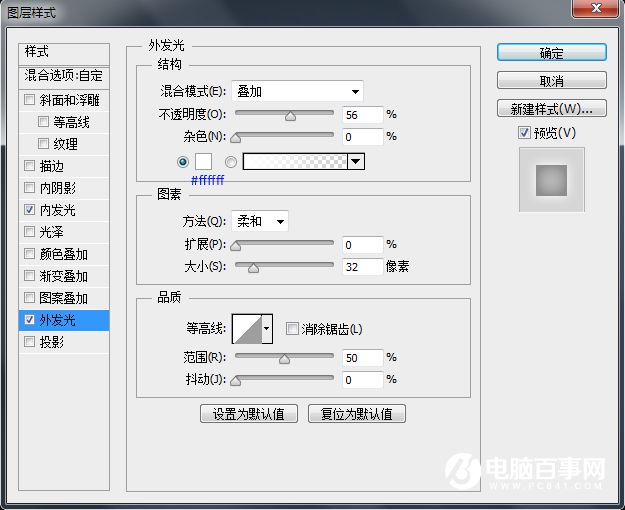Enable the 描边 effect checkbox

(x=29, y=165)
